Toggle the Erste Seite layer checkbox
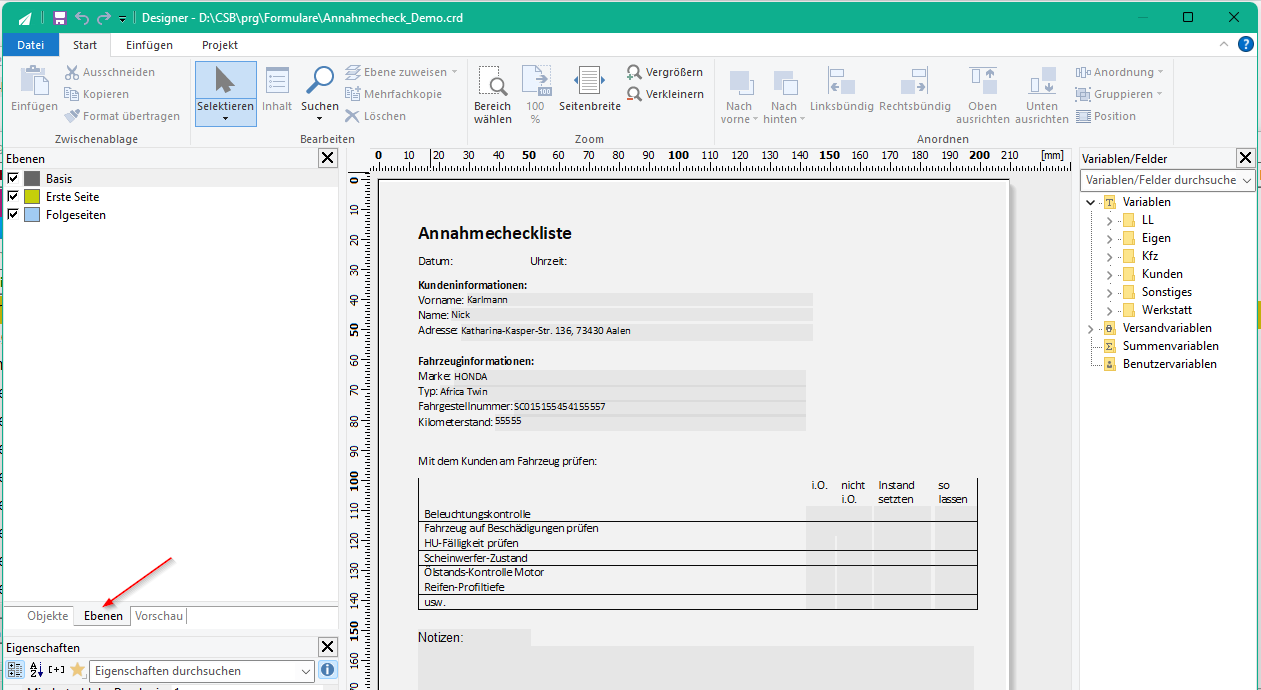This screenshot has width=1261, height=690. click(x=13, y=197)
